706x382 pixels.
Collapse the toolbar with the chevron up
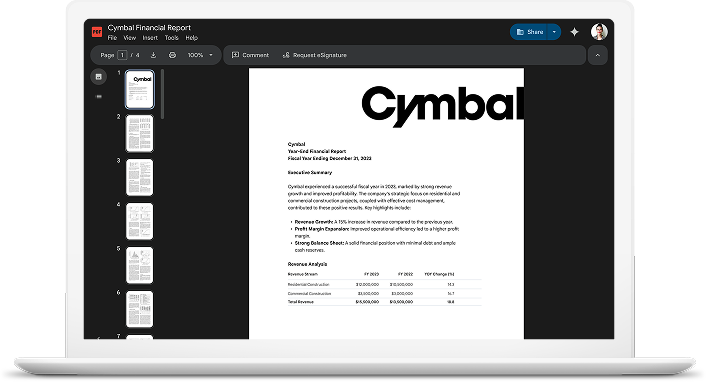[x=597, y=55]
